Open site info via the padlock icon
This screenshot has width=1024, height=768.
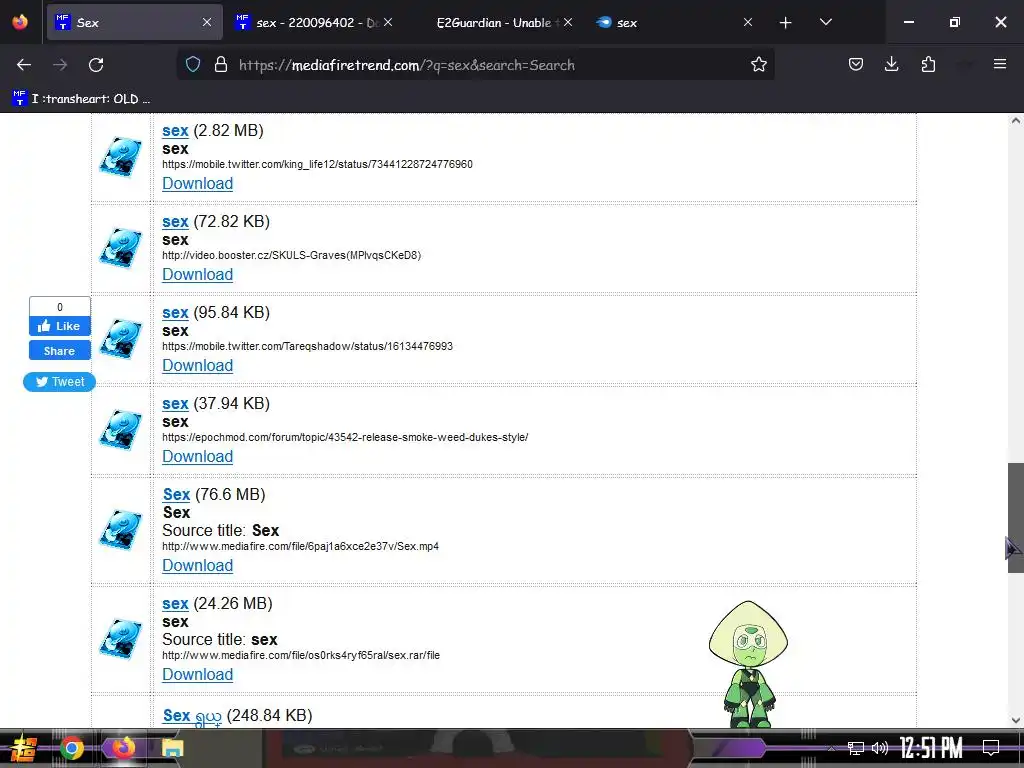pyautogui.click(x=221, y=65)
